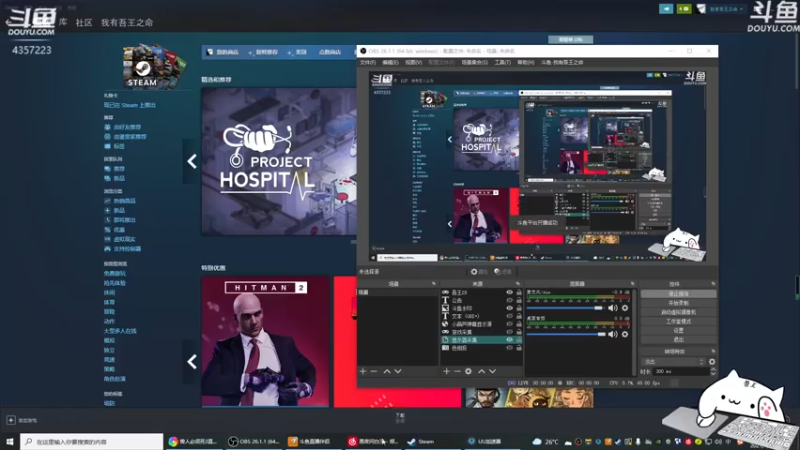Click the 退出 button in OBS
The image size is (800, 450).
678,340
